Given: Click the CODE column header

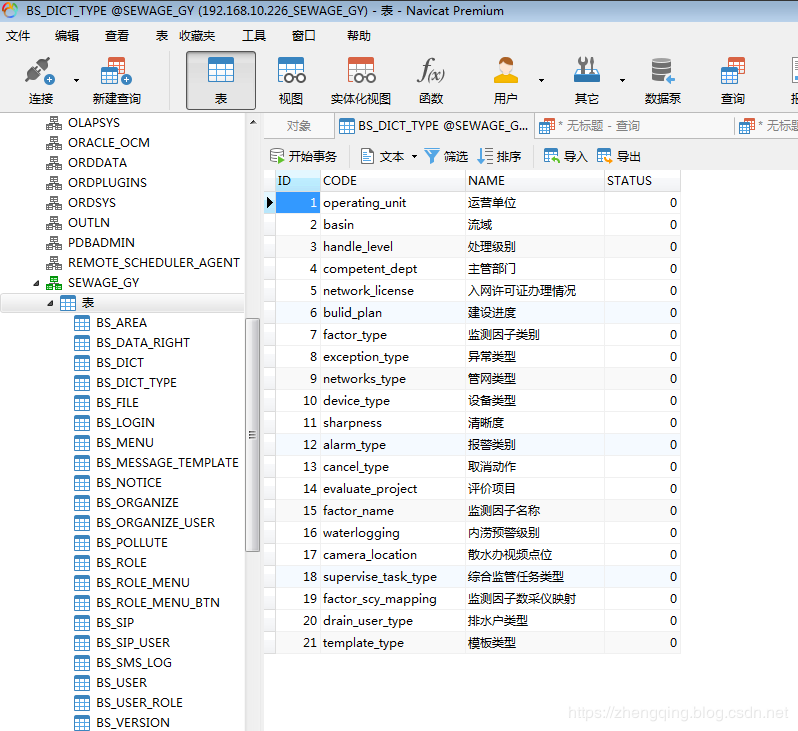Looking at the screenshot, I should pyautogui.click(x=393, y=181).
